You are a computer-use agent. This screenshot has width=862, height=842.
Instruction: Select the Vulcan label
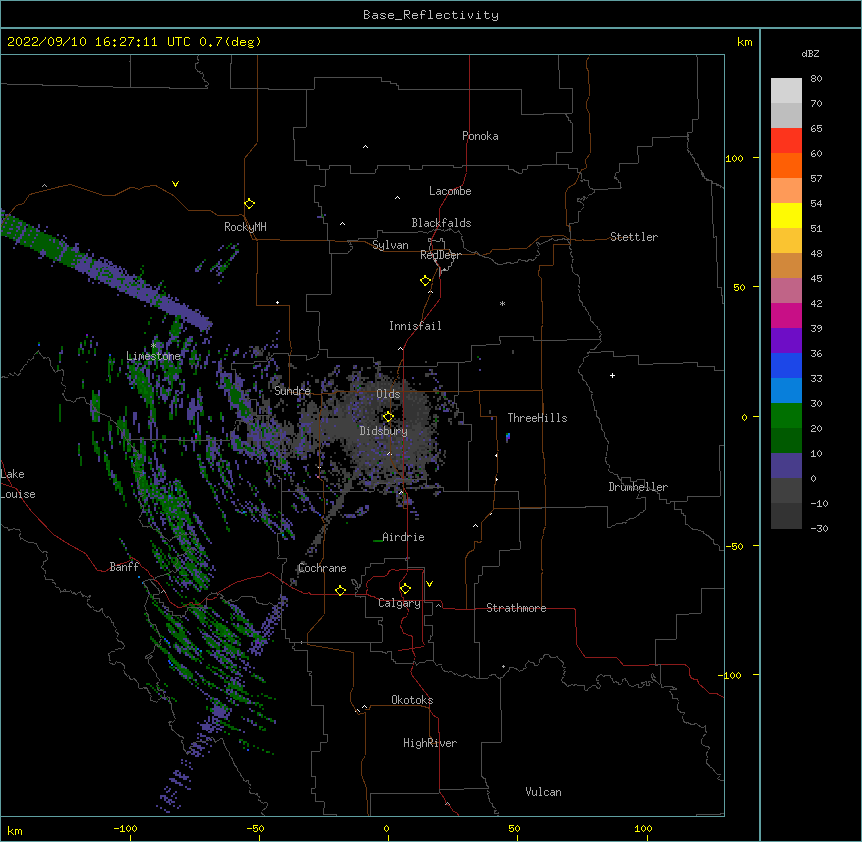pos(543,792)
